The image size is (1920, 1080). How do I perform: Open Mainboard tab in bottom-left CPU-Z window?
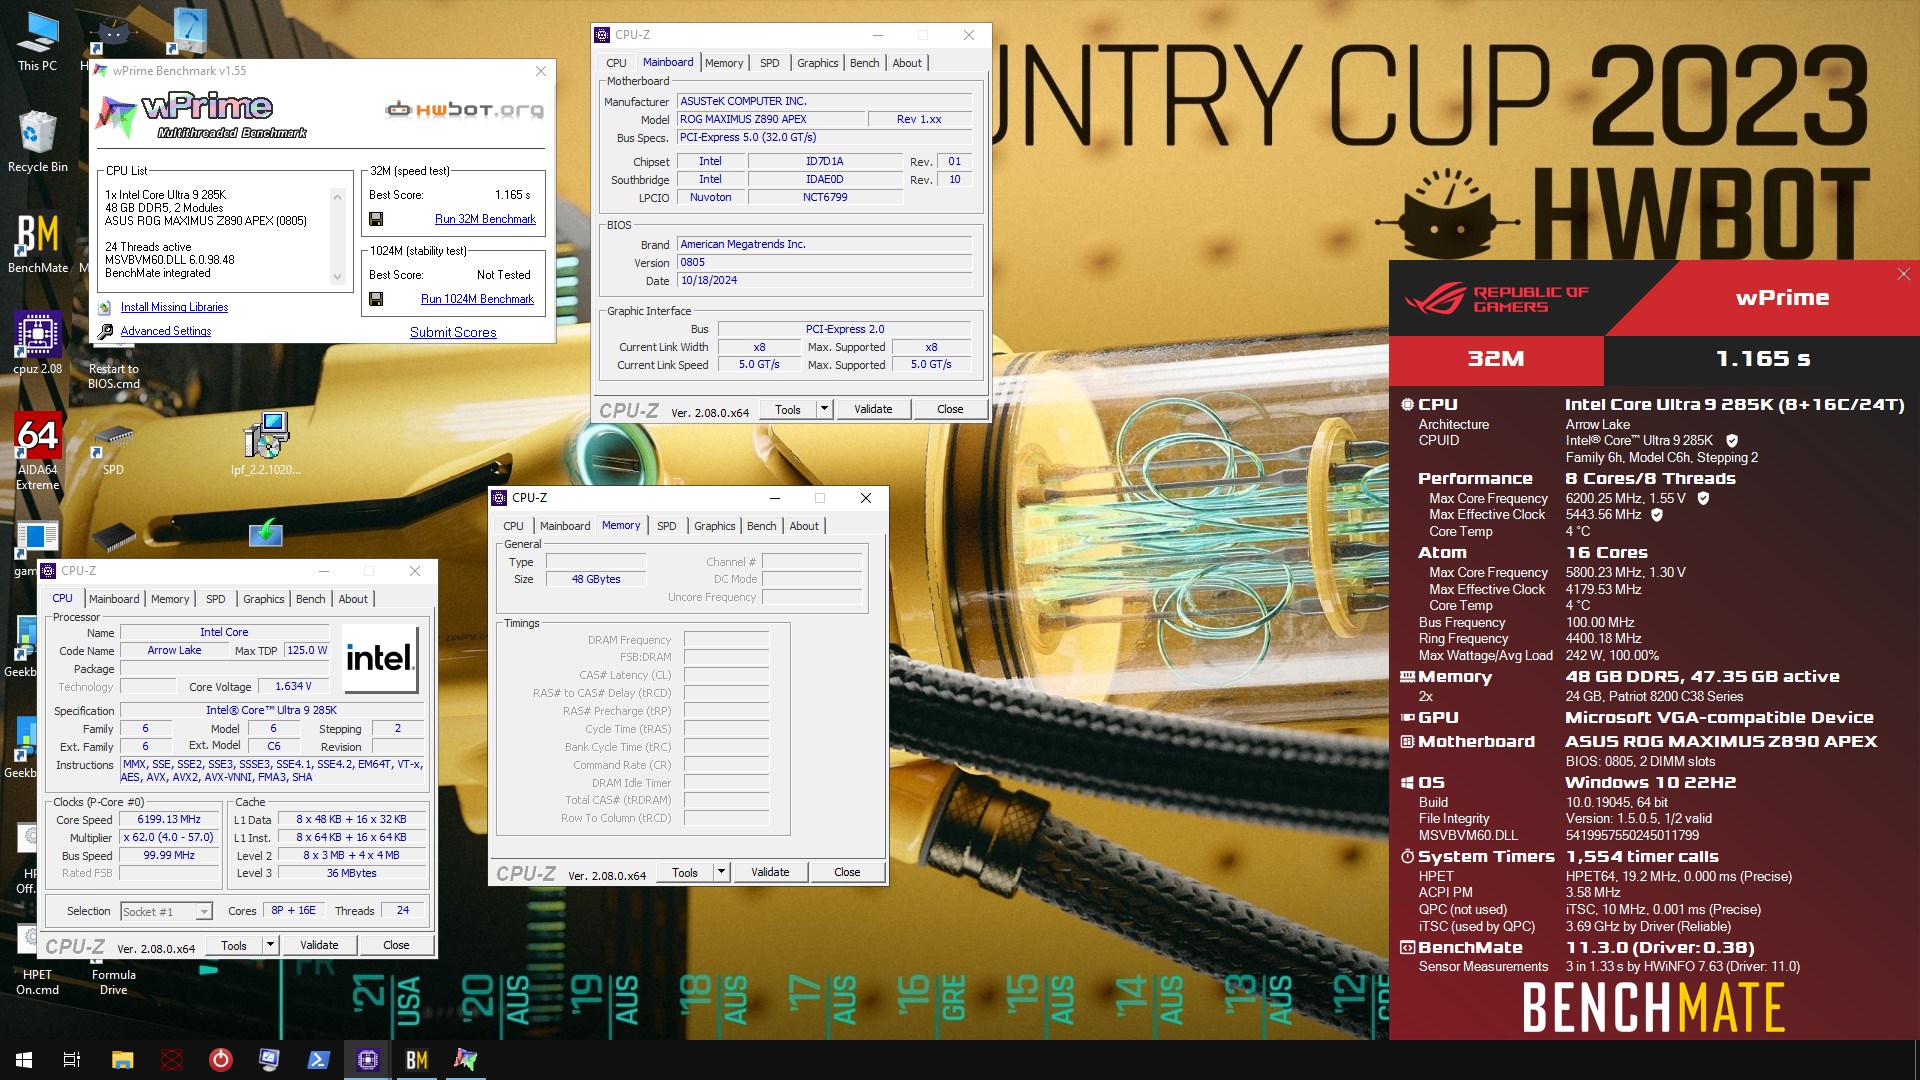pyautogui.click(x=114, y=599)
